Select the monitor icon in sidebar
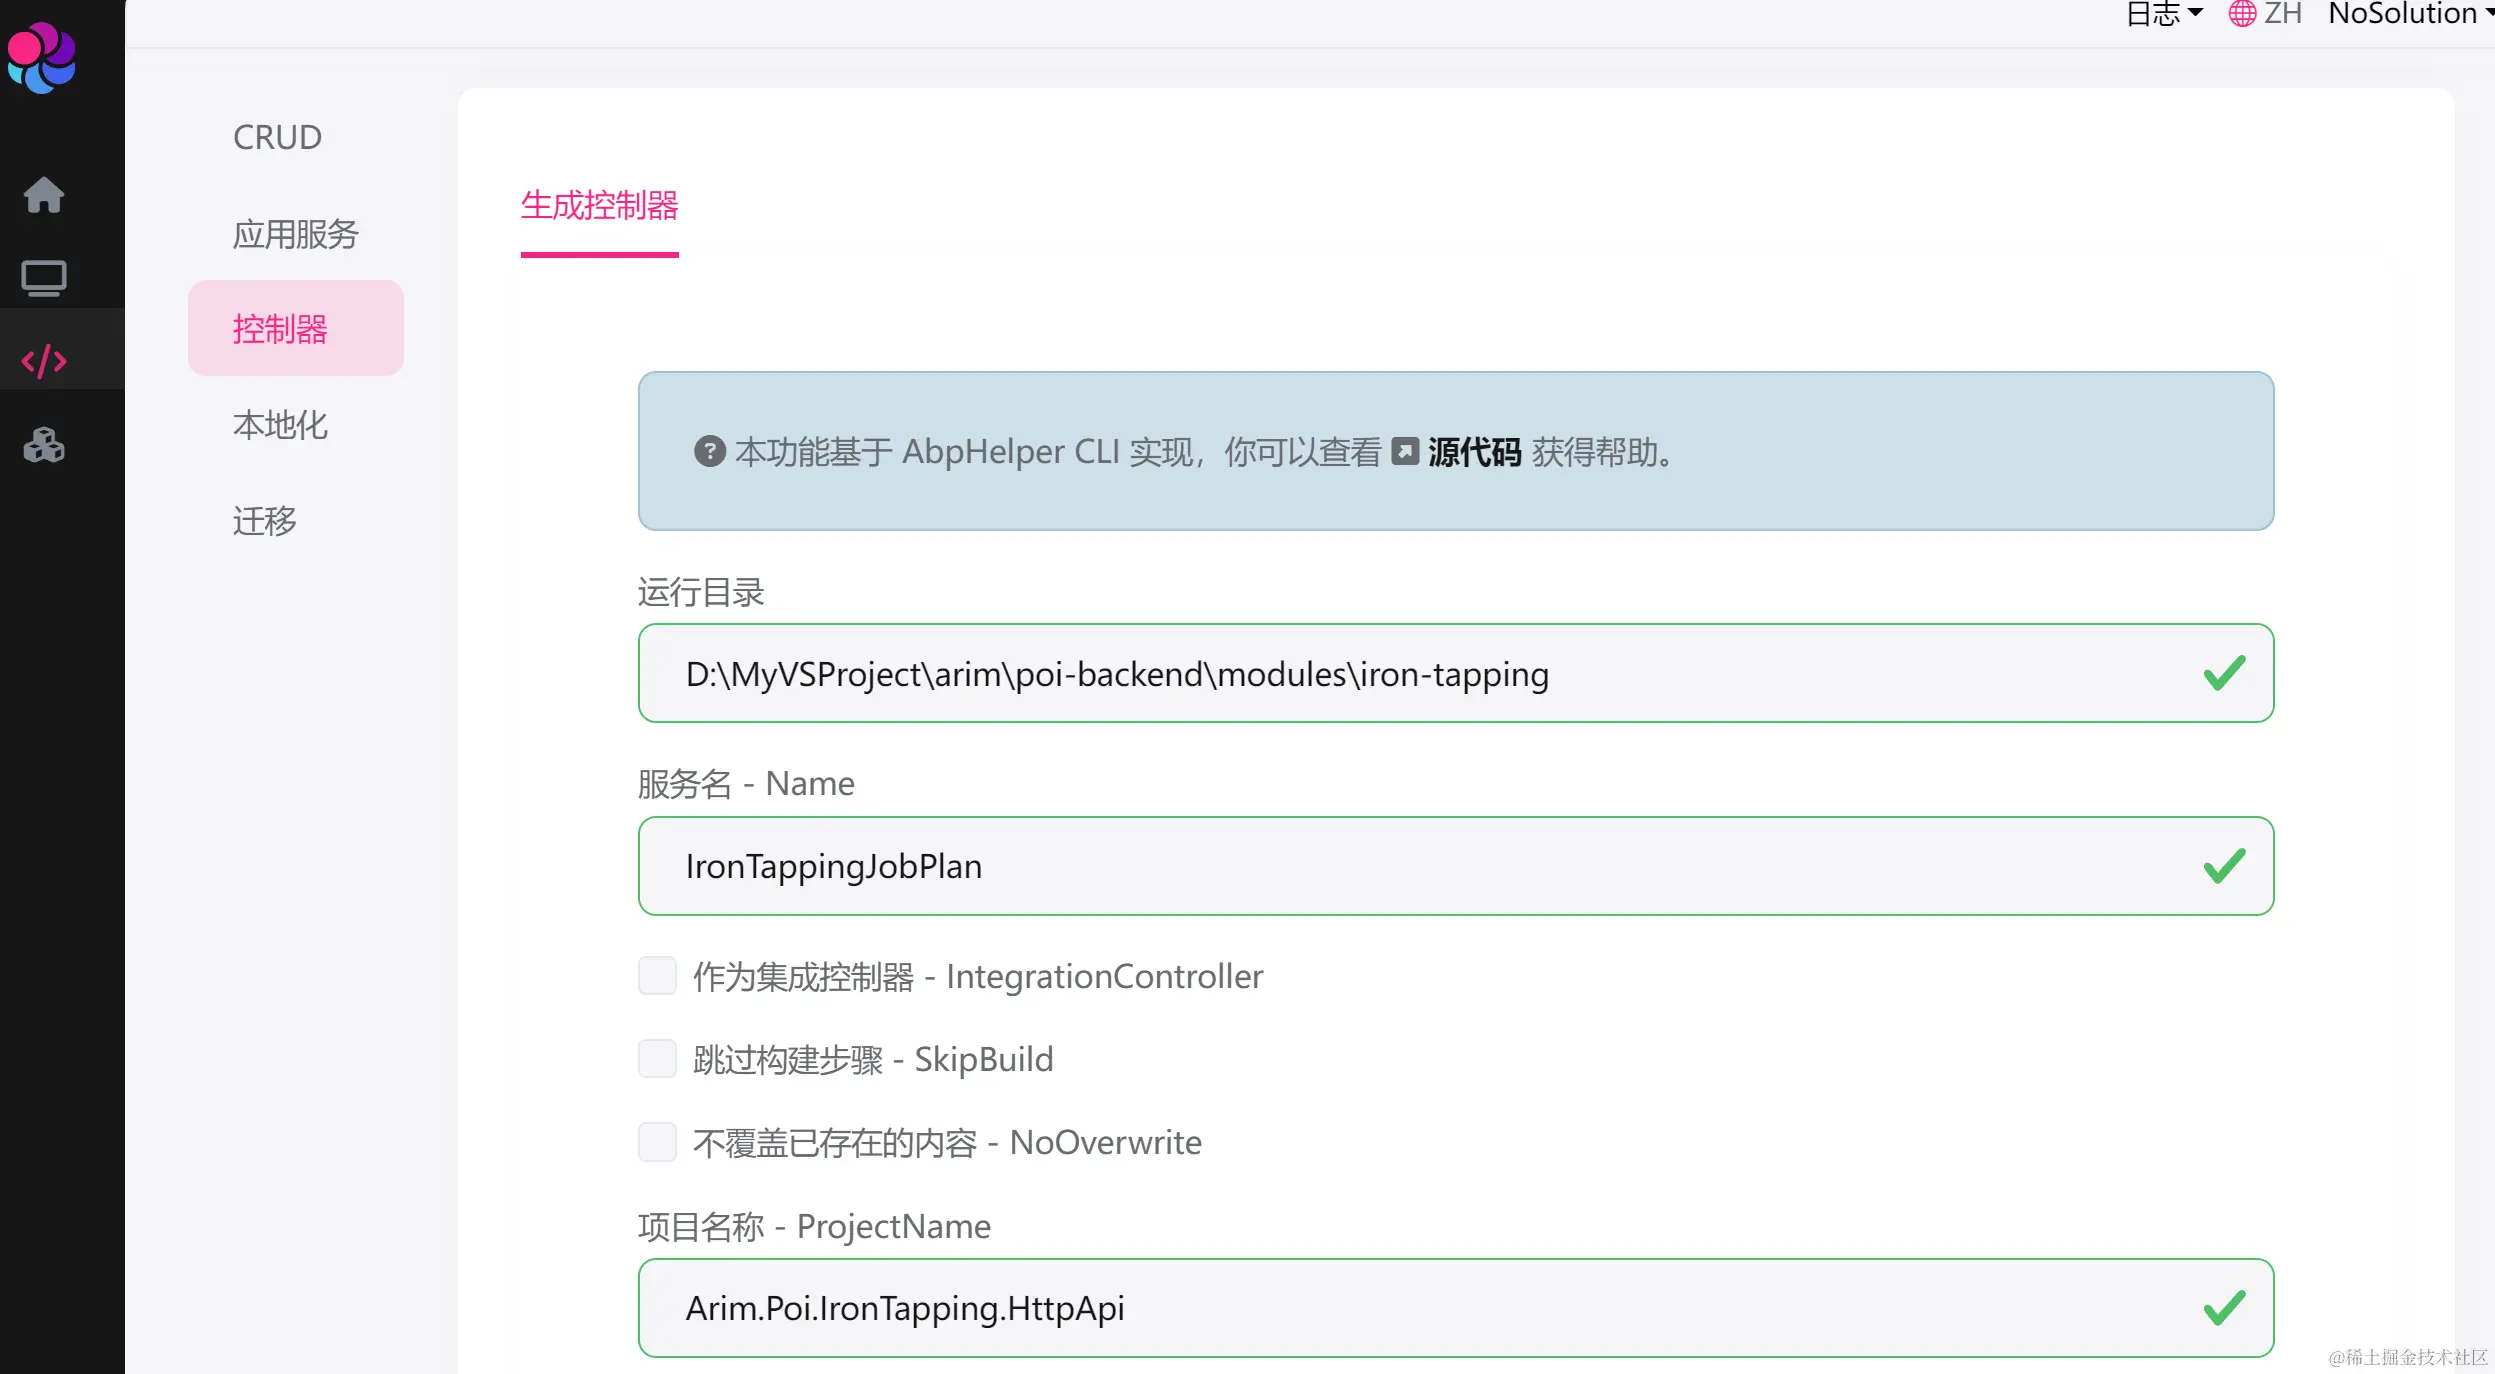 44,278
